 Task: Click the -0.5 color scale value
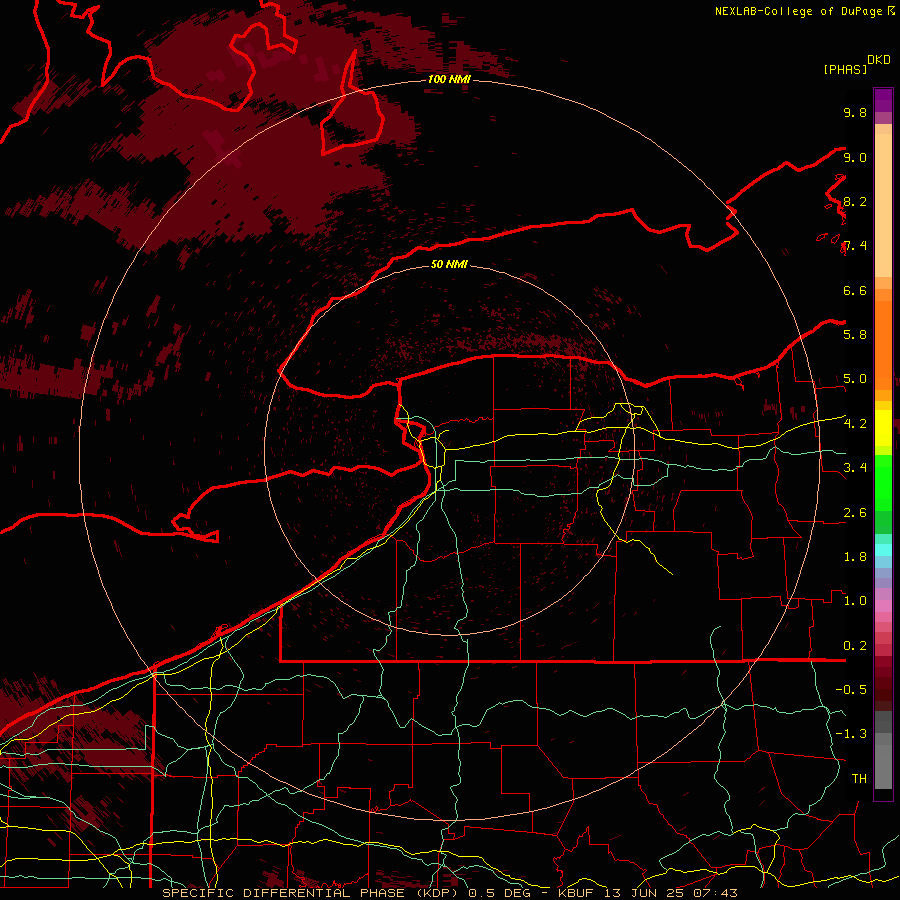pos(851,689)
